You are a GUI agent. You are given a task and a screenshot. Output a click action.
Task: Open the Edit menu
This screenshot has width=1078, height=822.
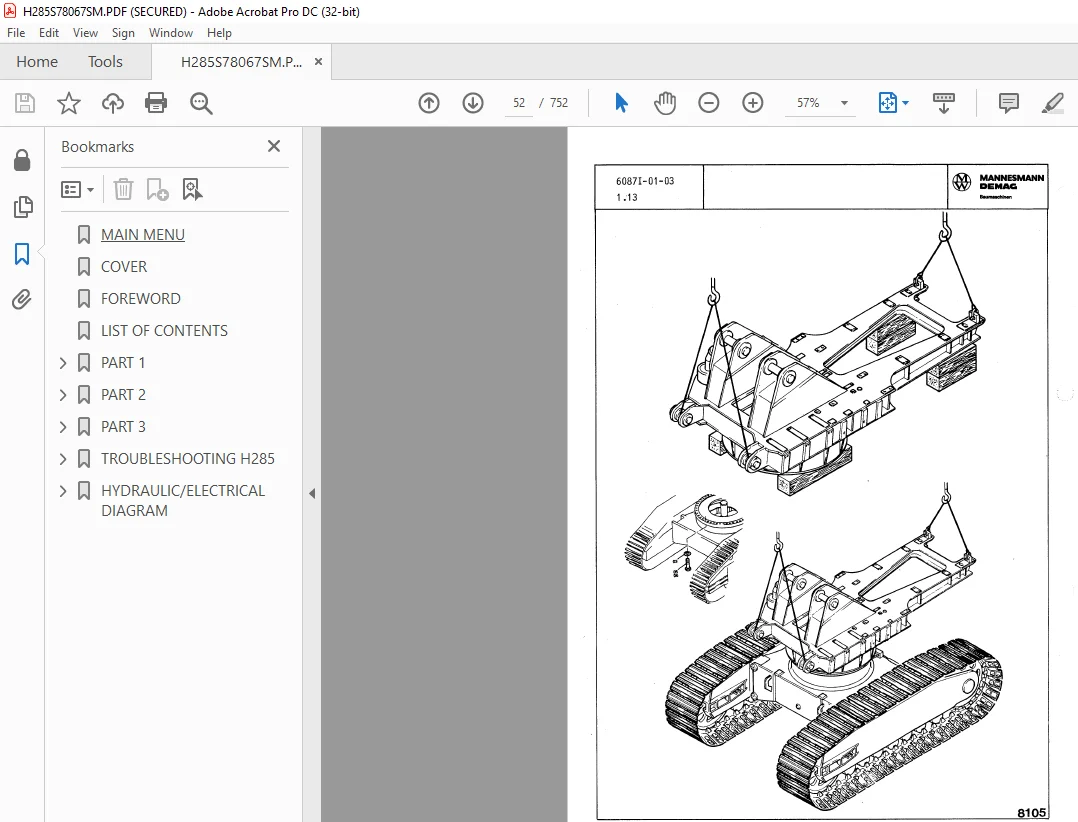pyautogui.click(x=49, y=32)
